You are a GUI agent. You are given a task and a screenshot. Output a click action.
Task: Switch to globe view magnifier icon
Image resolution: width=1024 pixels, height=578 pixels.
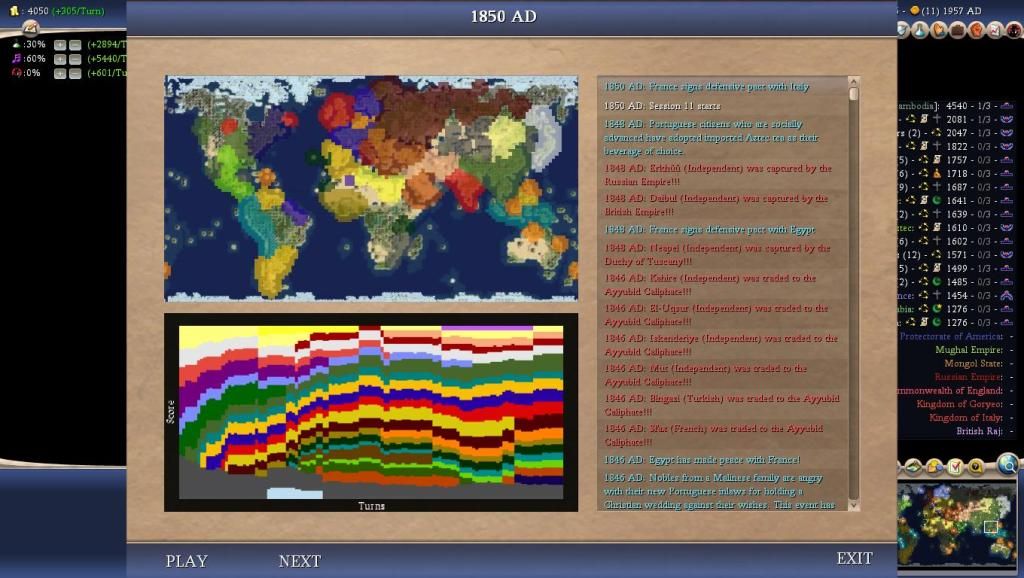coord(1008,464)
